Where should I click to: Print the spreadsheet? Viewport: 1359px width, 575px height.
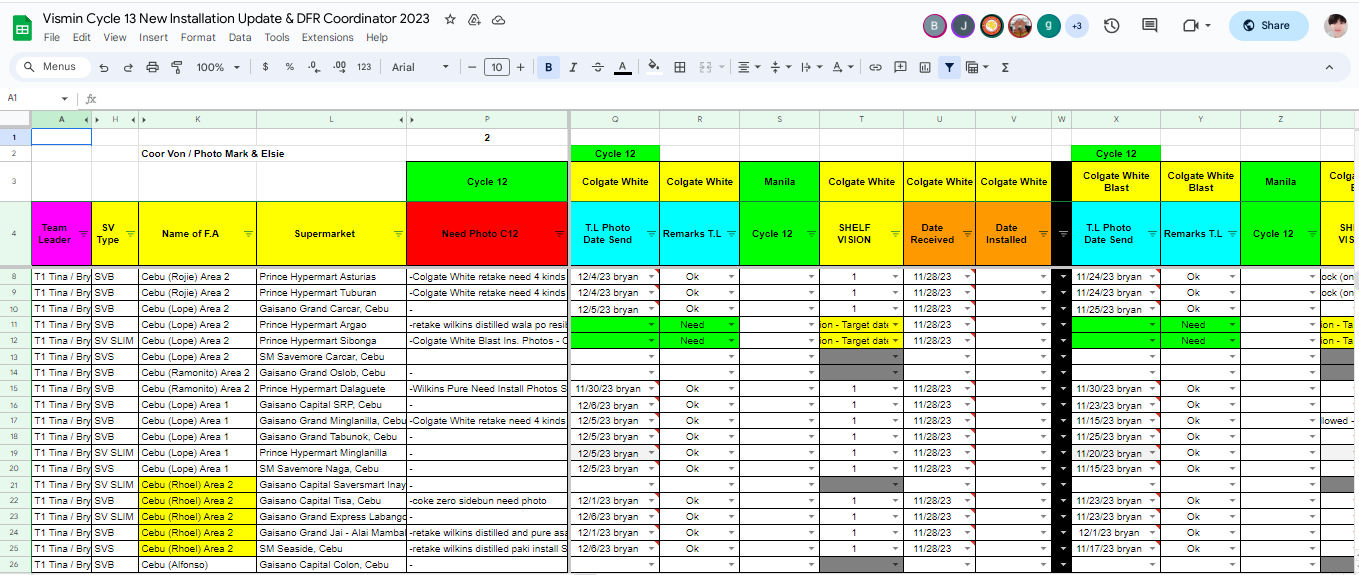152,67
